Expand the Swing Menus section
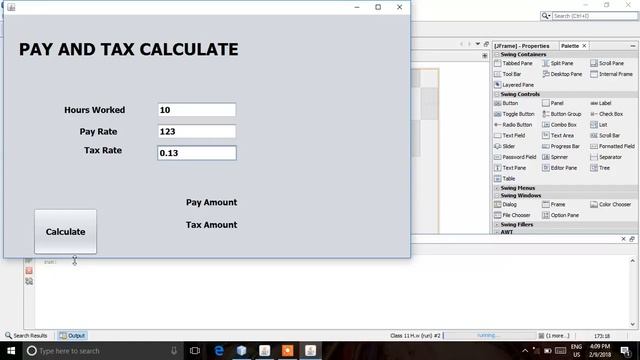The width and height of the screenshot is (640, 360). click(497, 188)
